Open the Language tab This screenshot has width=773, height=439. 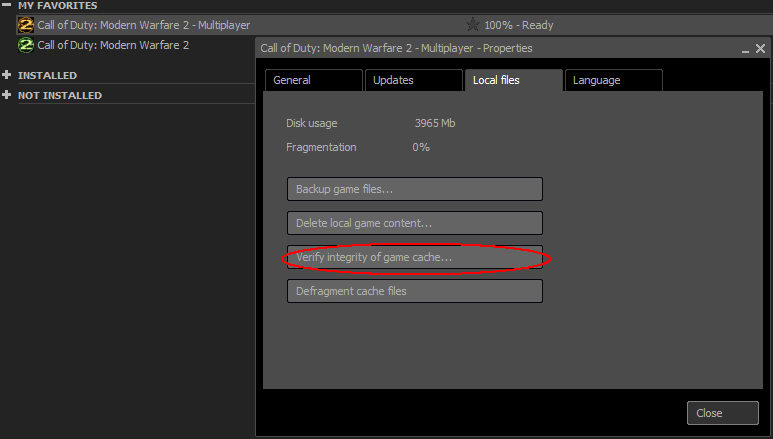click(613, 80)
